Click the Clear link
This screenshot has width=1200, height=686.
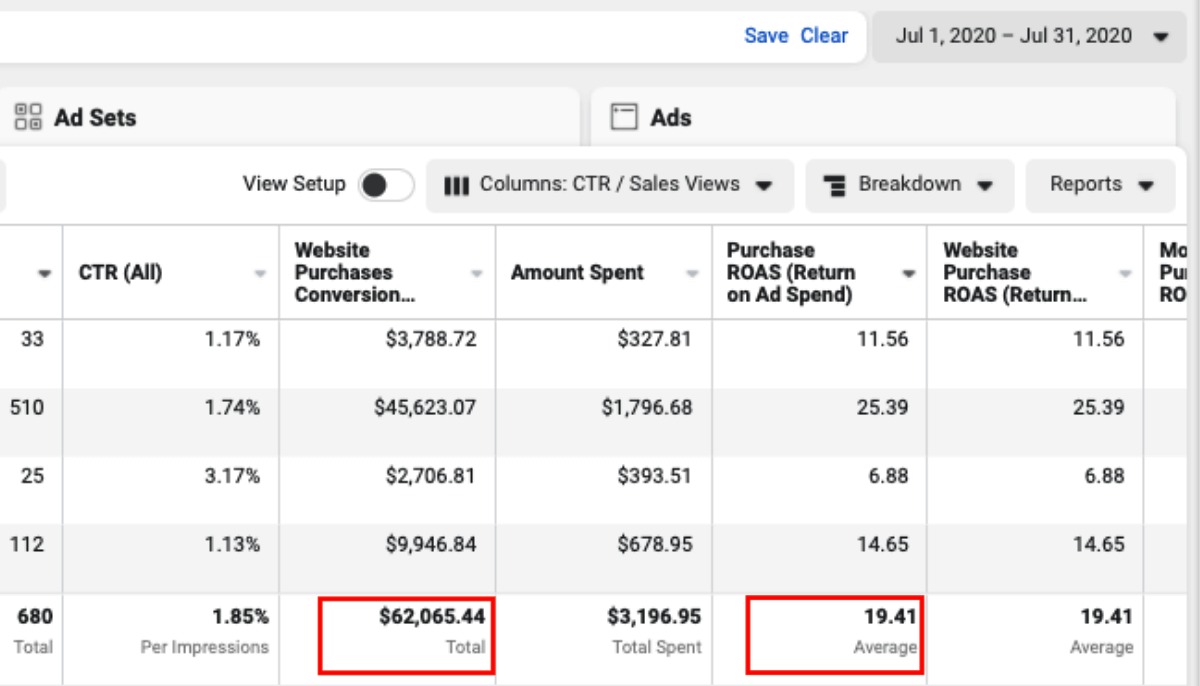pos(824,36)
